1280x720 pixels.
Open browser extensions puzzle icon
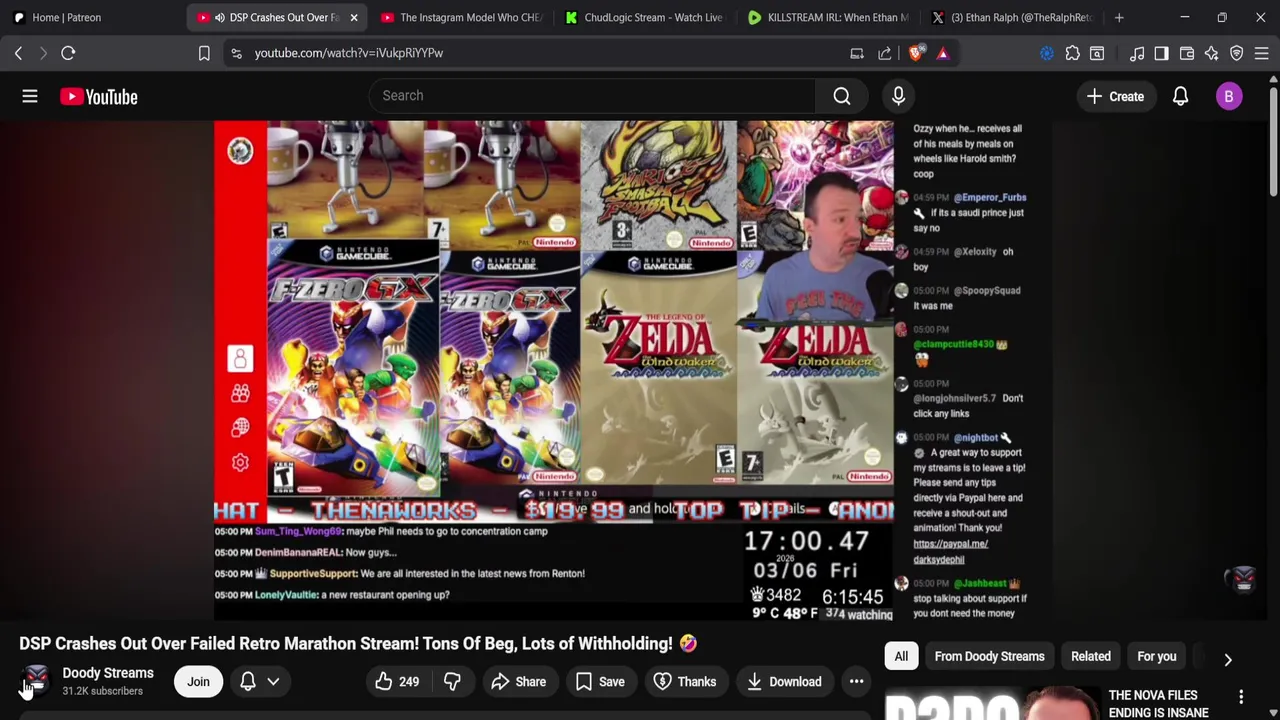1072,53
